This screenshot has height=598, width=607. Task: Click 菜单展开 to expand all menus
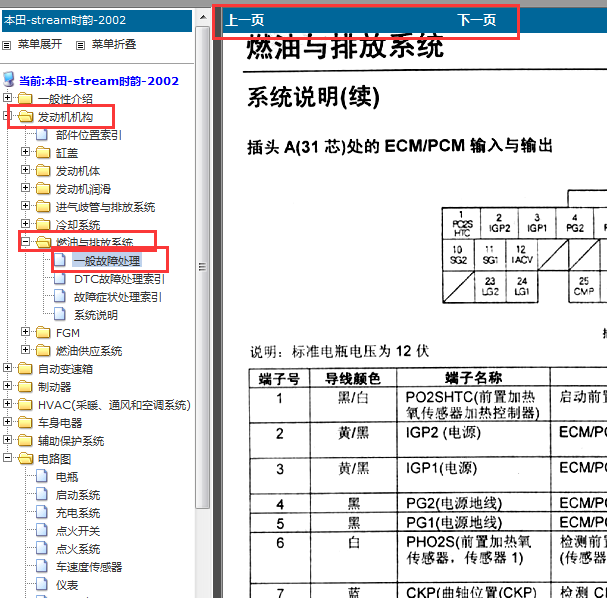[40, 44]
